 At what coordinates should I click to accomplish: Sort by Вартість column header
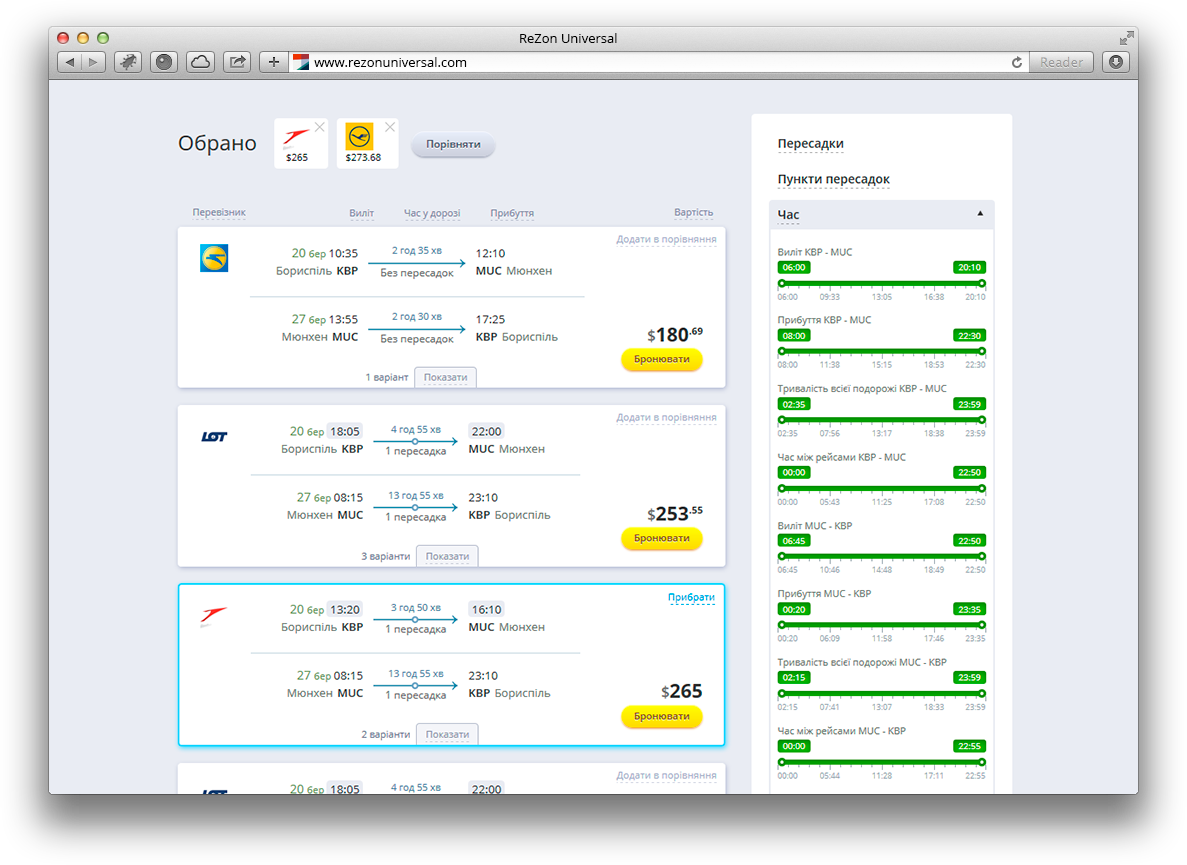click(693, 213)
